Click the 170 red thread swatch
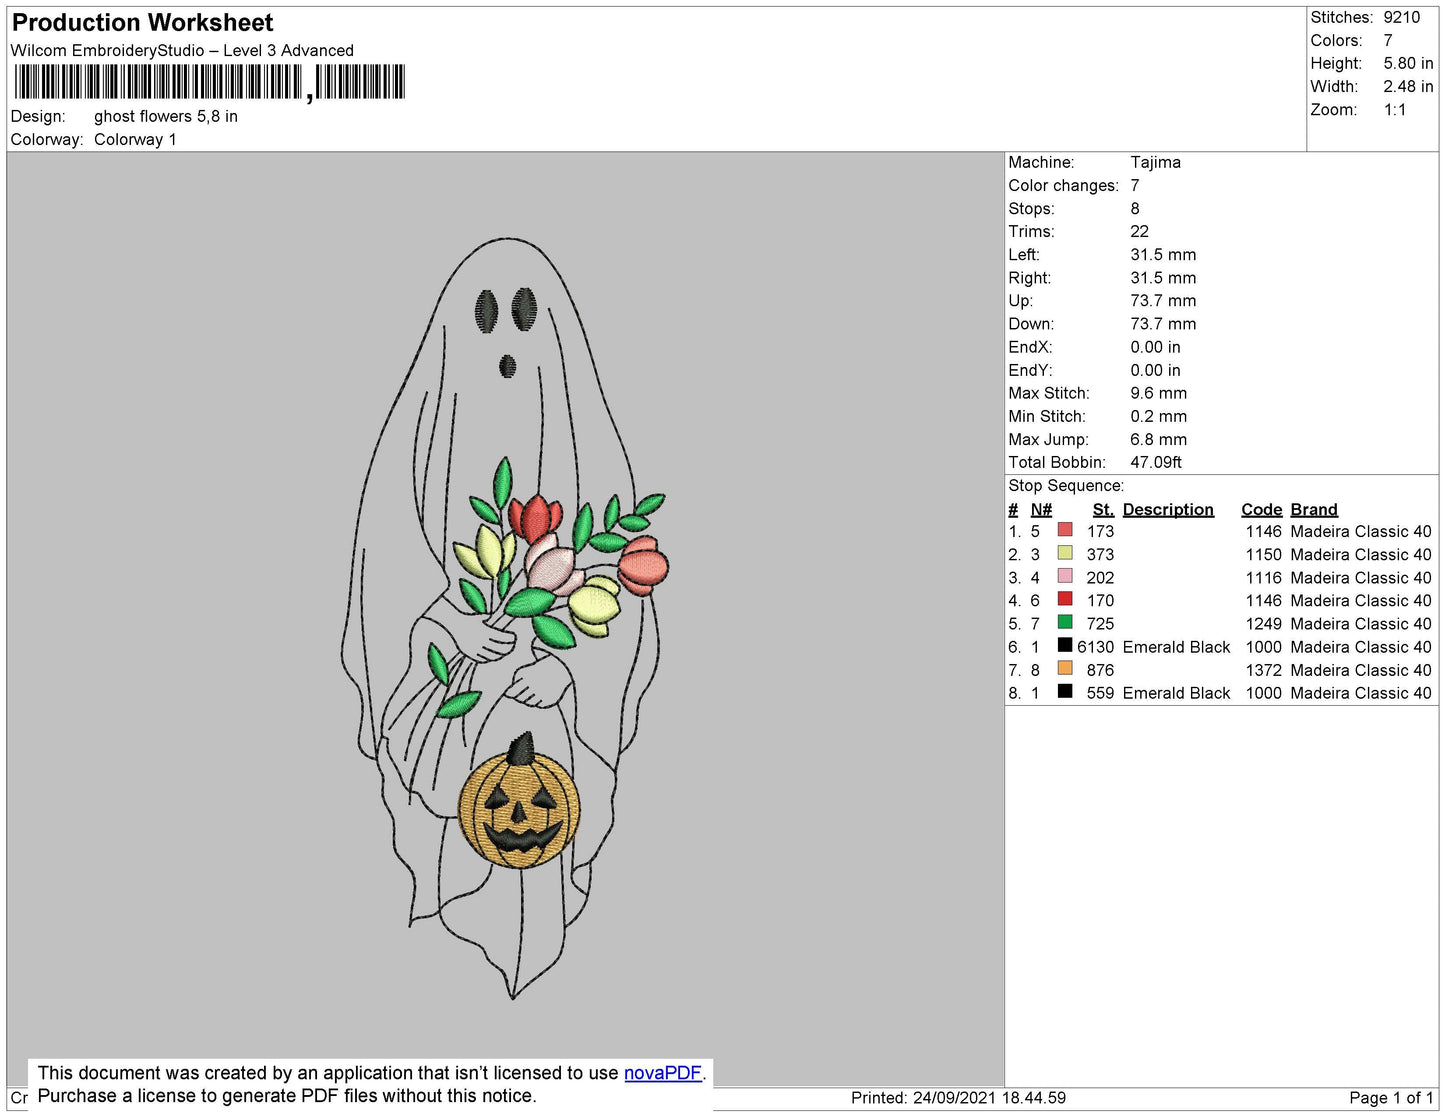1445x1117 pixels. coord(1065,599)
